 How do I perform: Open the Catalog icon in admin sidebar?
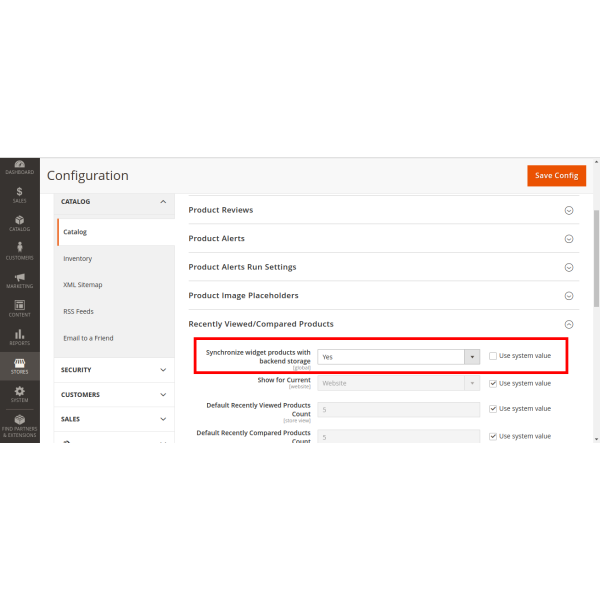tap(19, 221)
